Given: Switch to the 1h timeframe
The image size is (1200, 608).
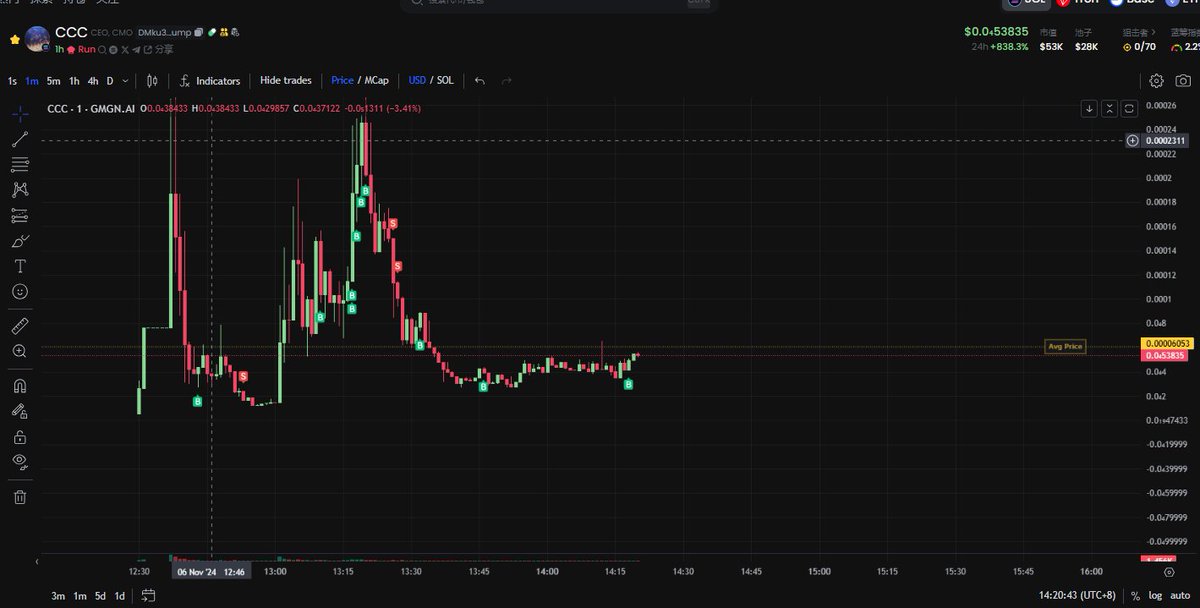Looking at the screenshot, I should pyautogui.click(x=74, y=81).
